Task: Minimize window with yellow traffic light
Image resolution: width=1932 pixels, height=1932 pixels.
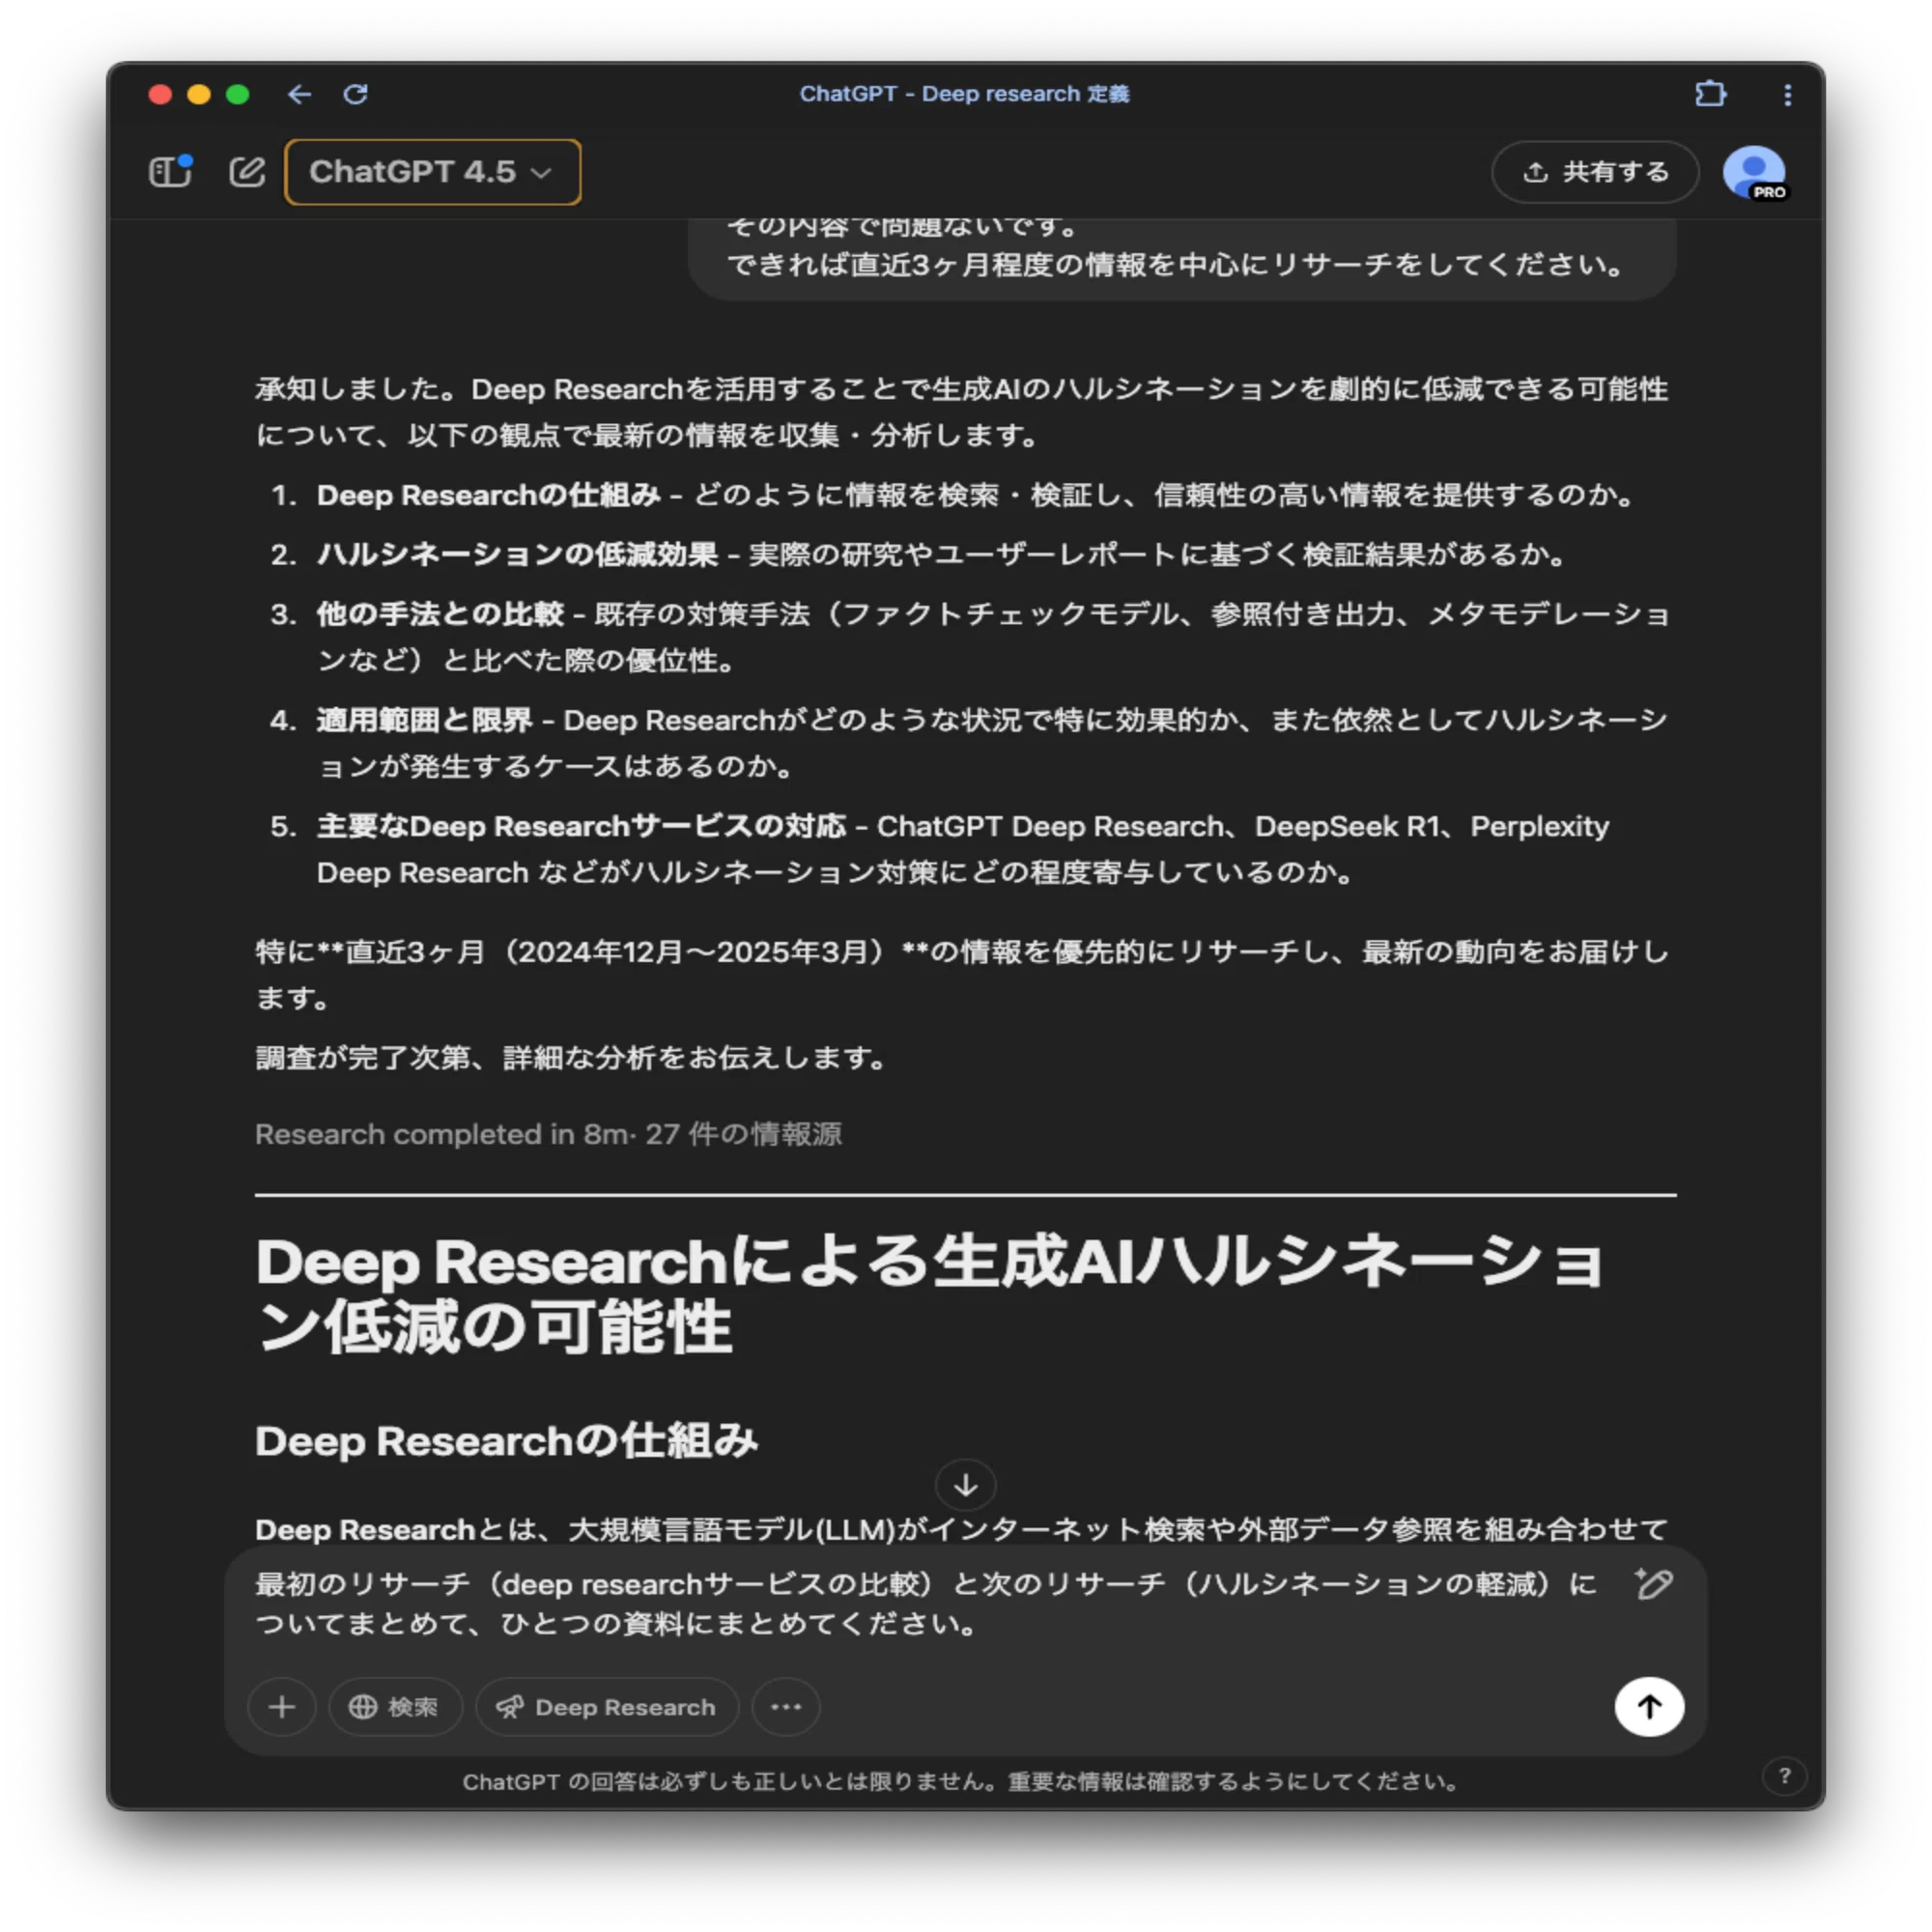Action: [199, 94]
